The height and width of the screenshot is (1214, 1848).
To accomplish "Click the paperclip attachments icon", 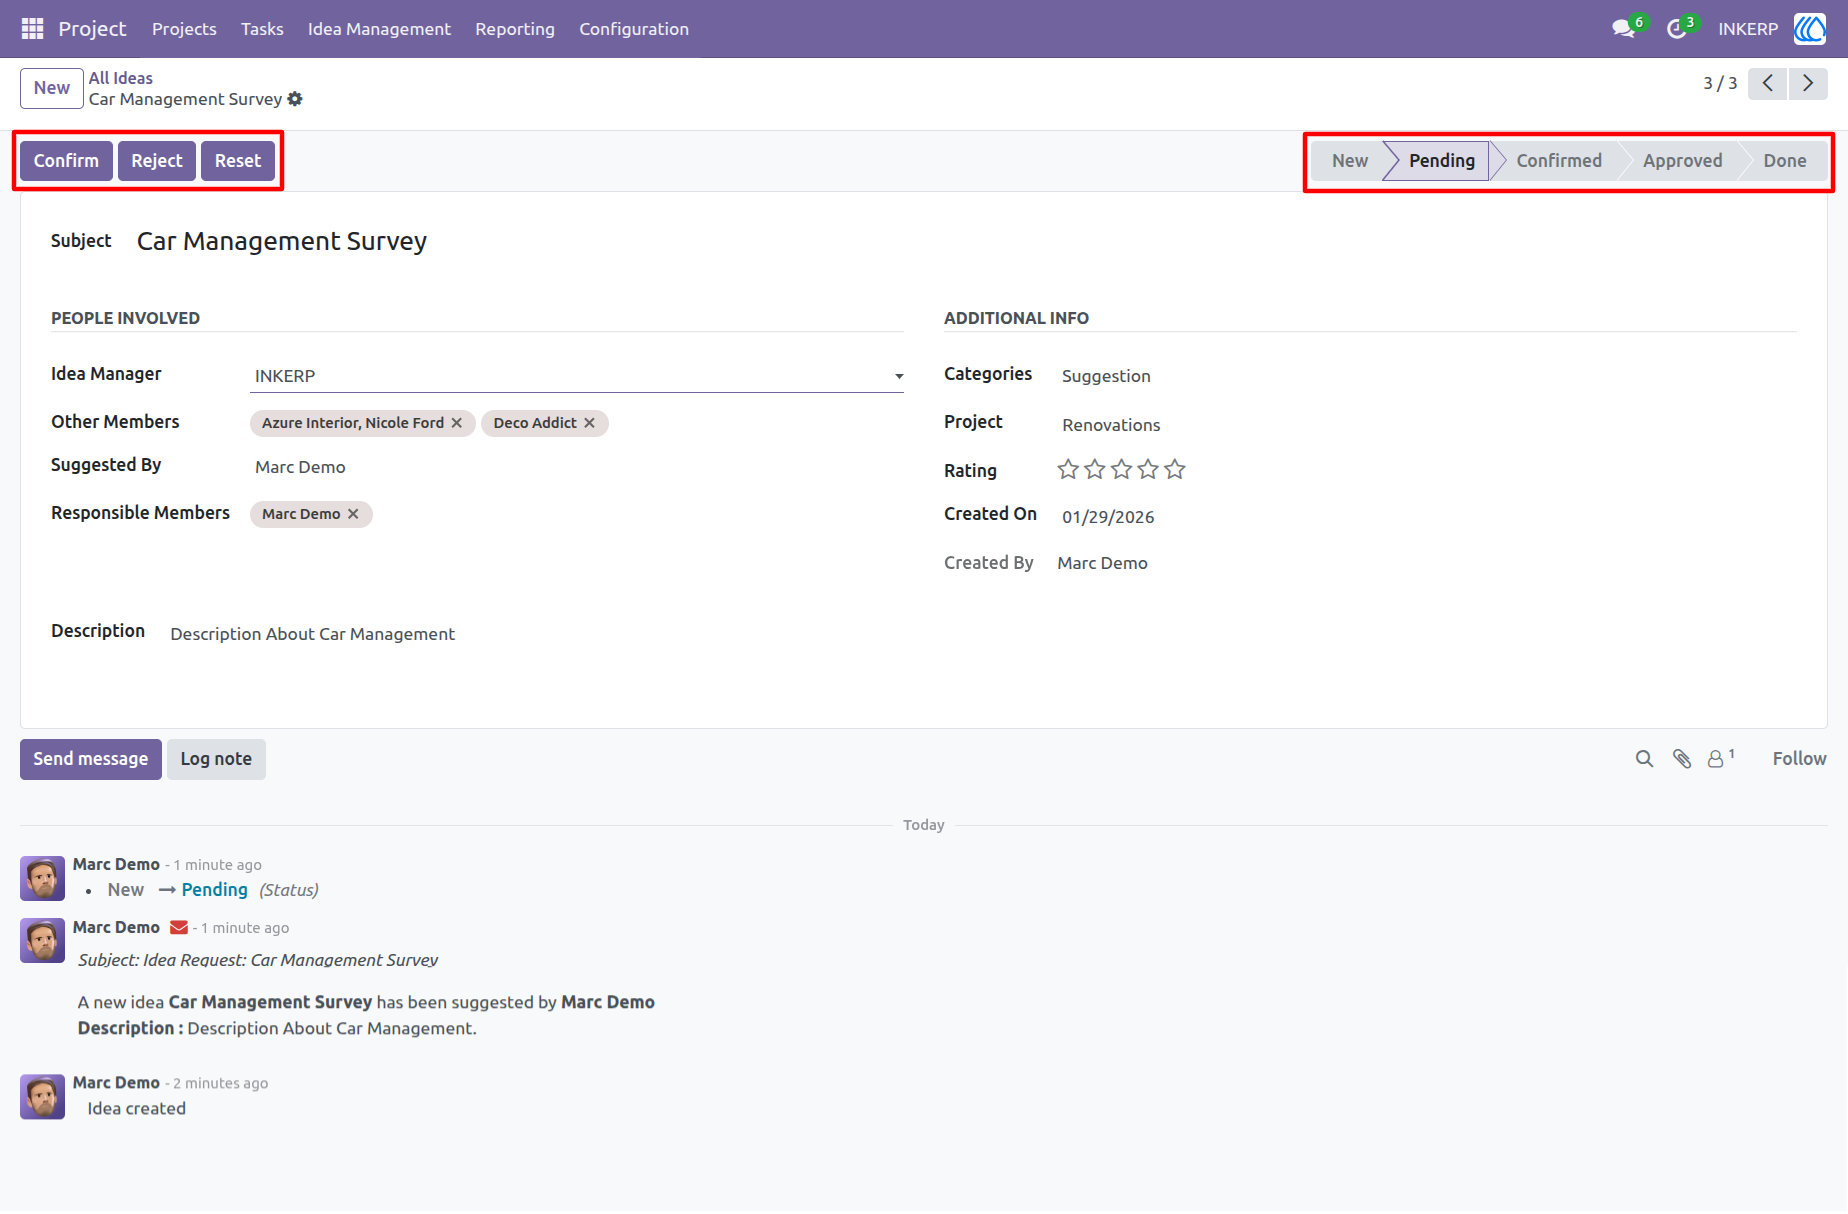I will pyautogui.click(x=1682, y=759).
